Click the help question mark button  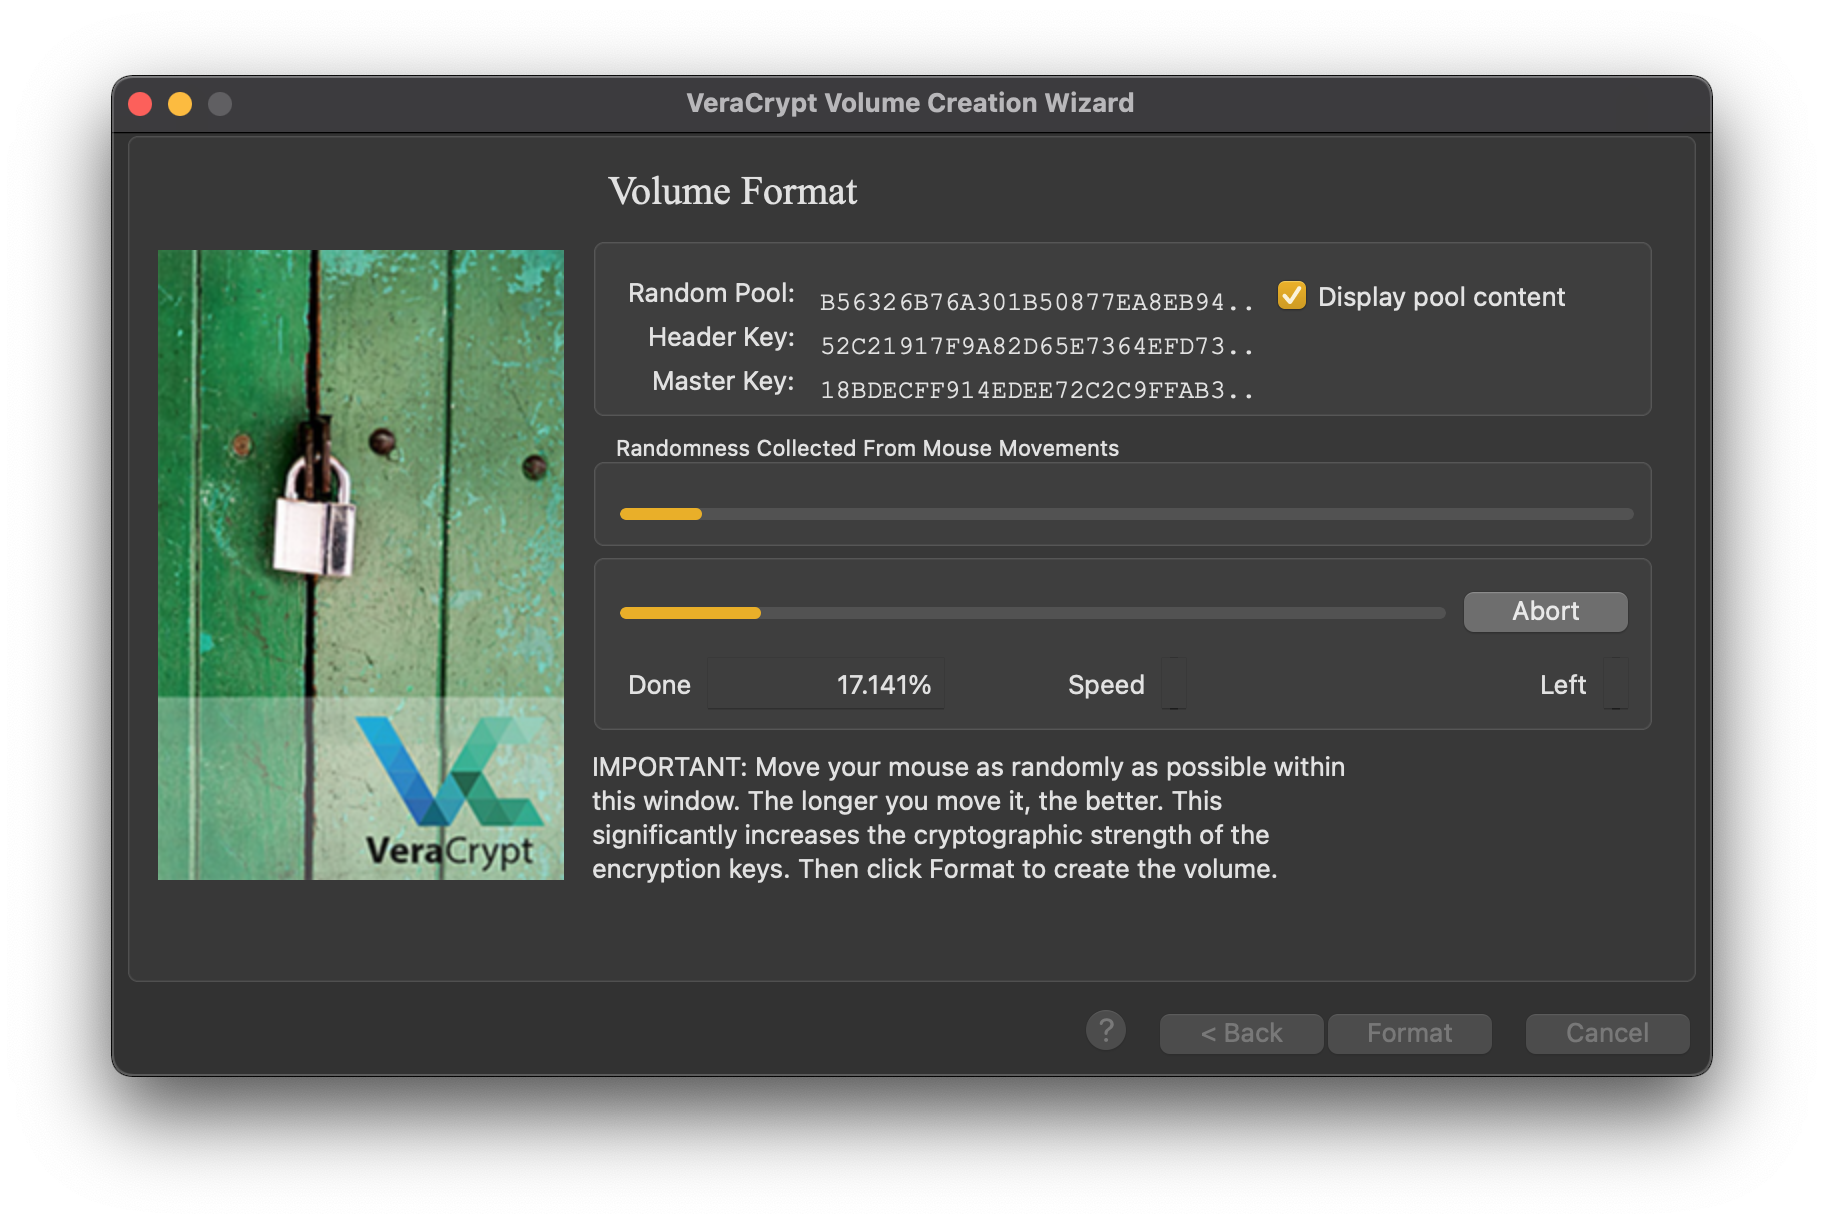point(1106,1030)
